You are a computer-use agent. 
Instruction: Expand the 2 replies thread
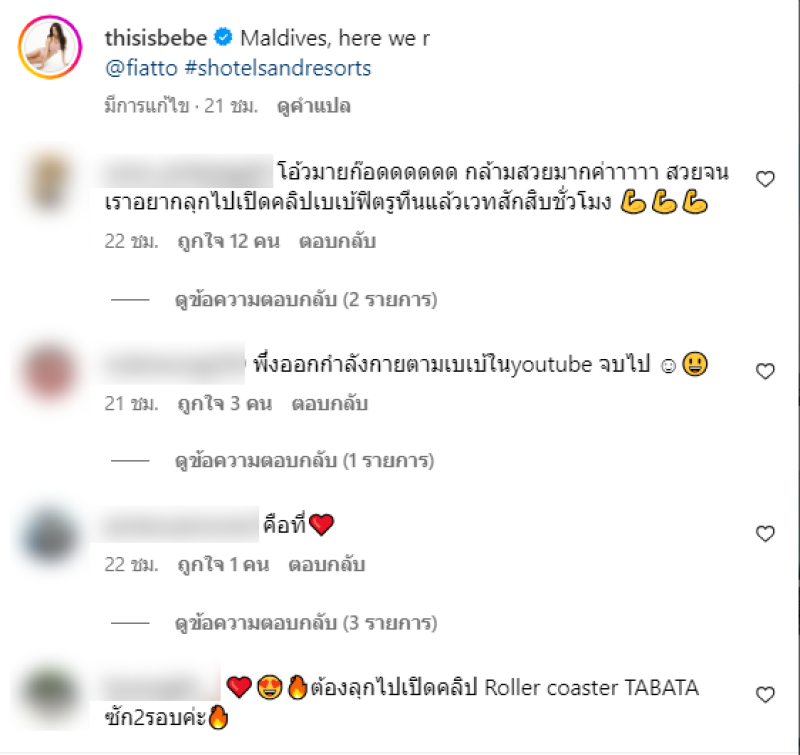(306, 299)
